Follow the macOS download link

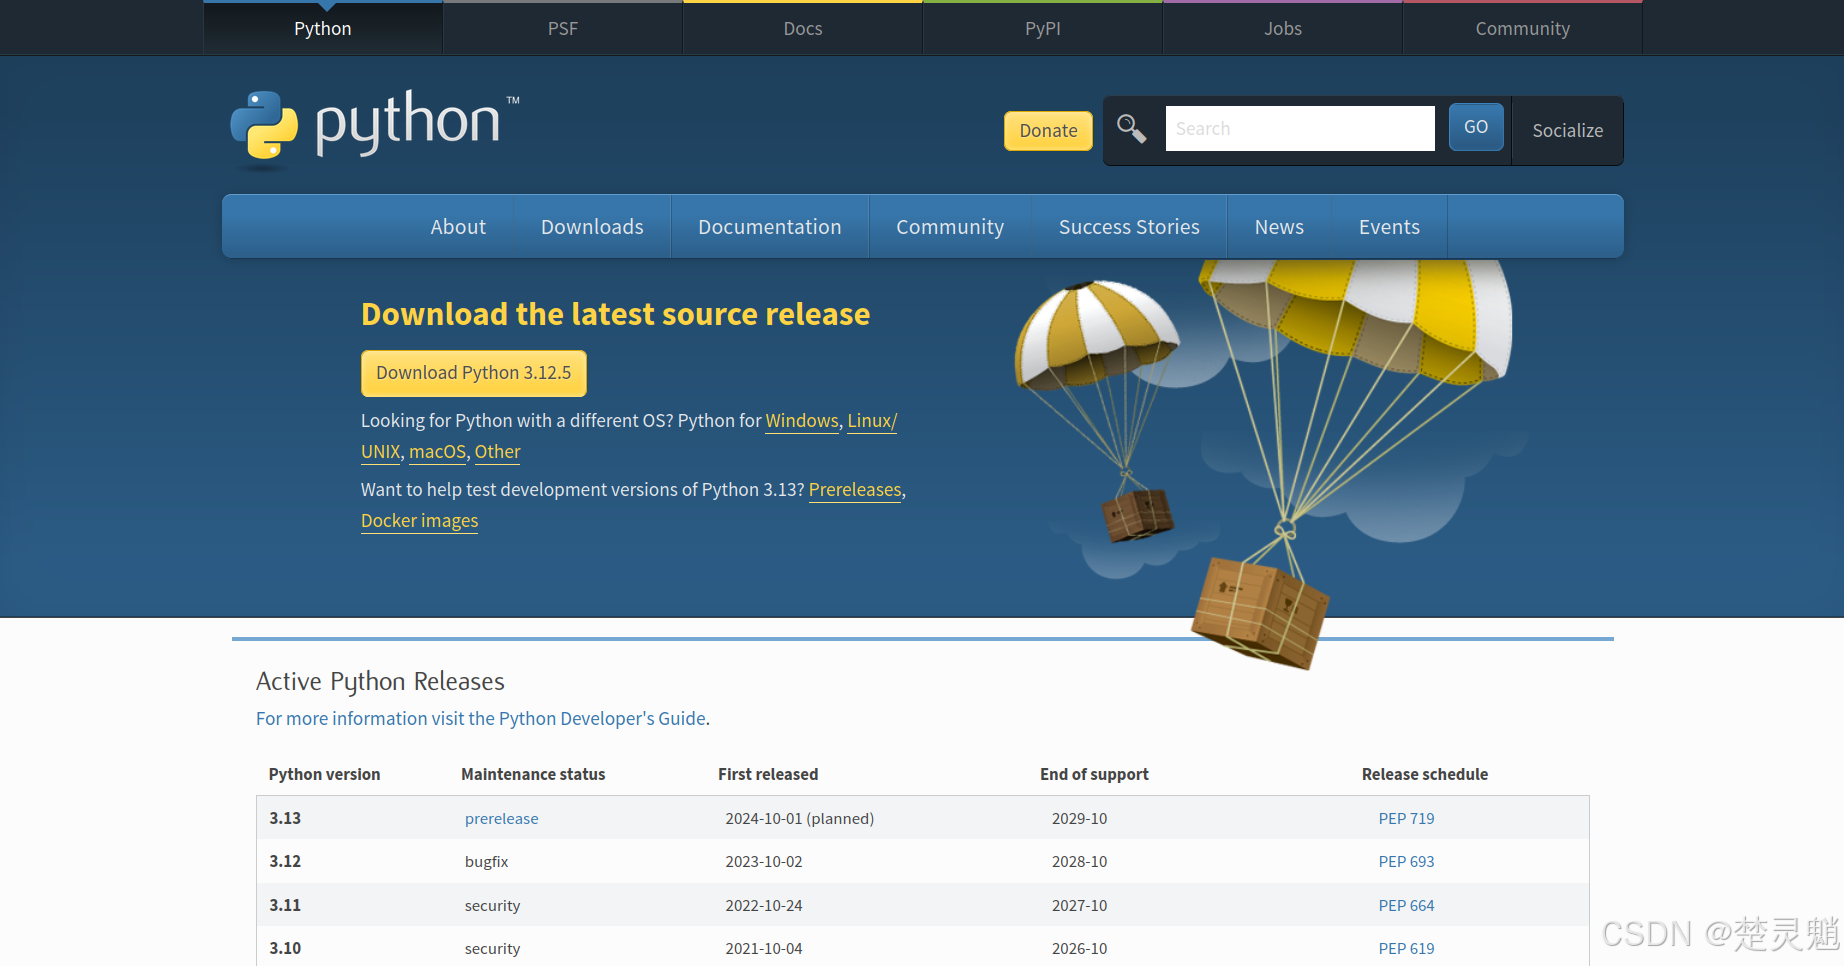coord(437,452)
